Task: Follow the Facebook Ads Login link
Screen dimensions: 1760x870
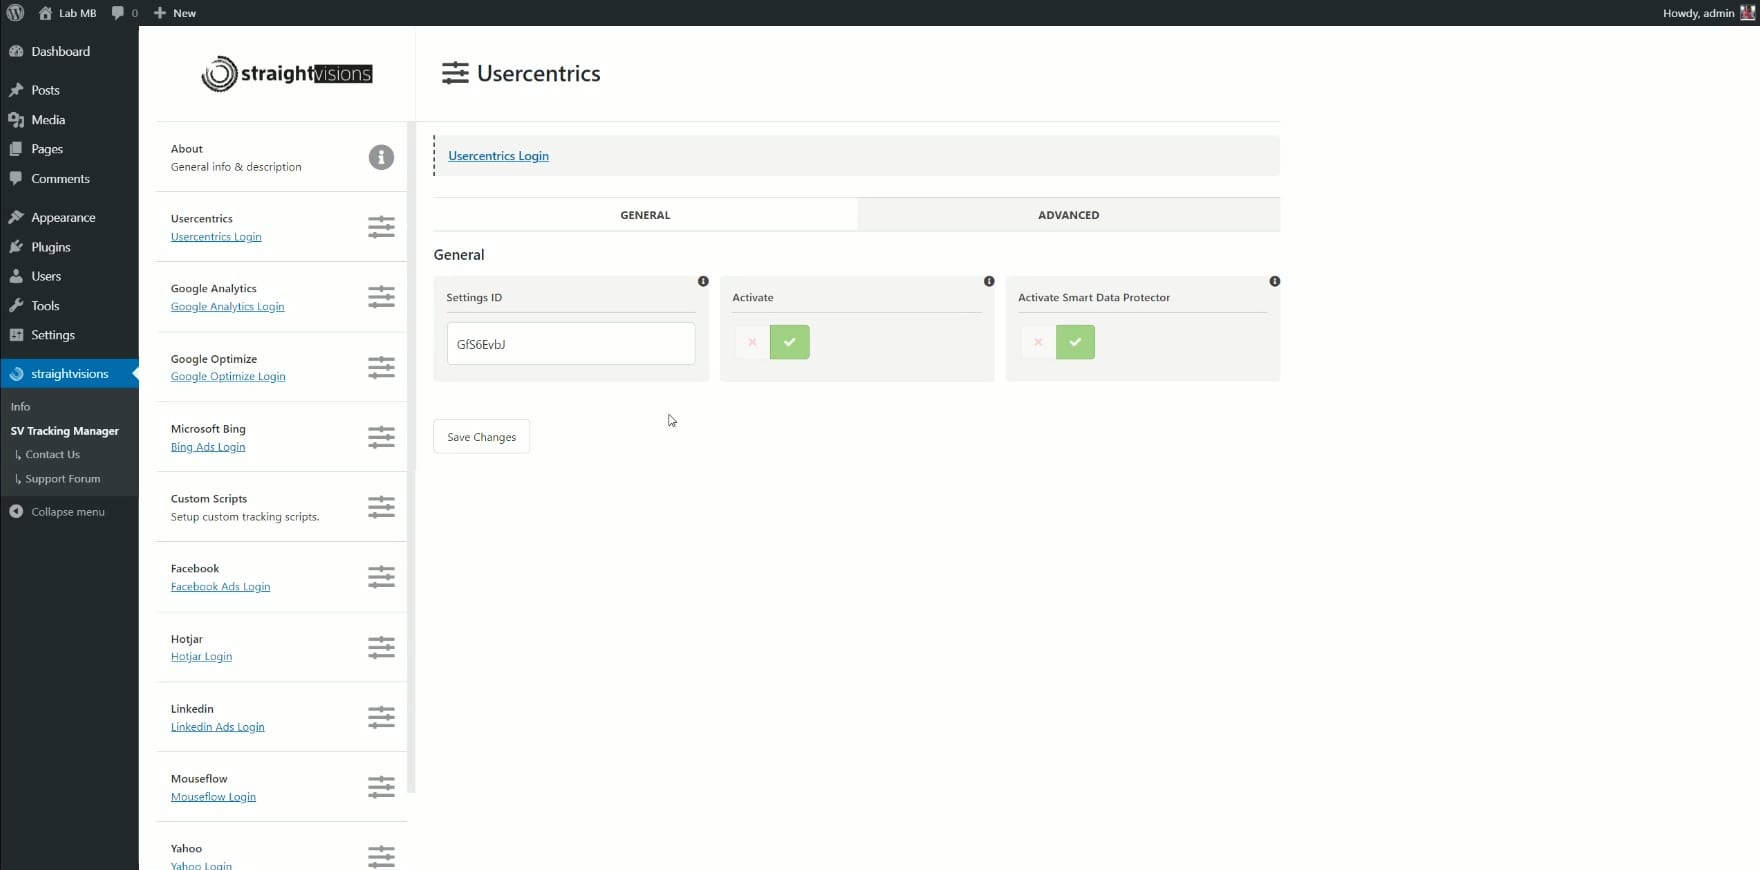Action: pyautogui.click(x=220, y=587)
